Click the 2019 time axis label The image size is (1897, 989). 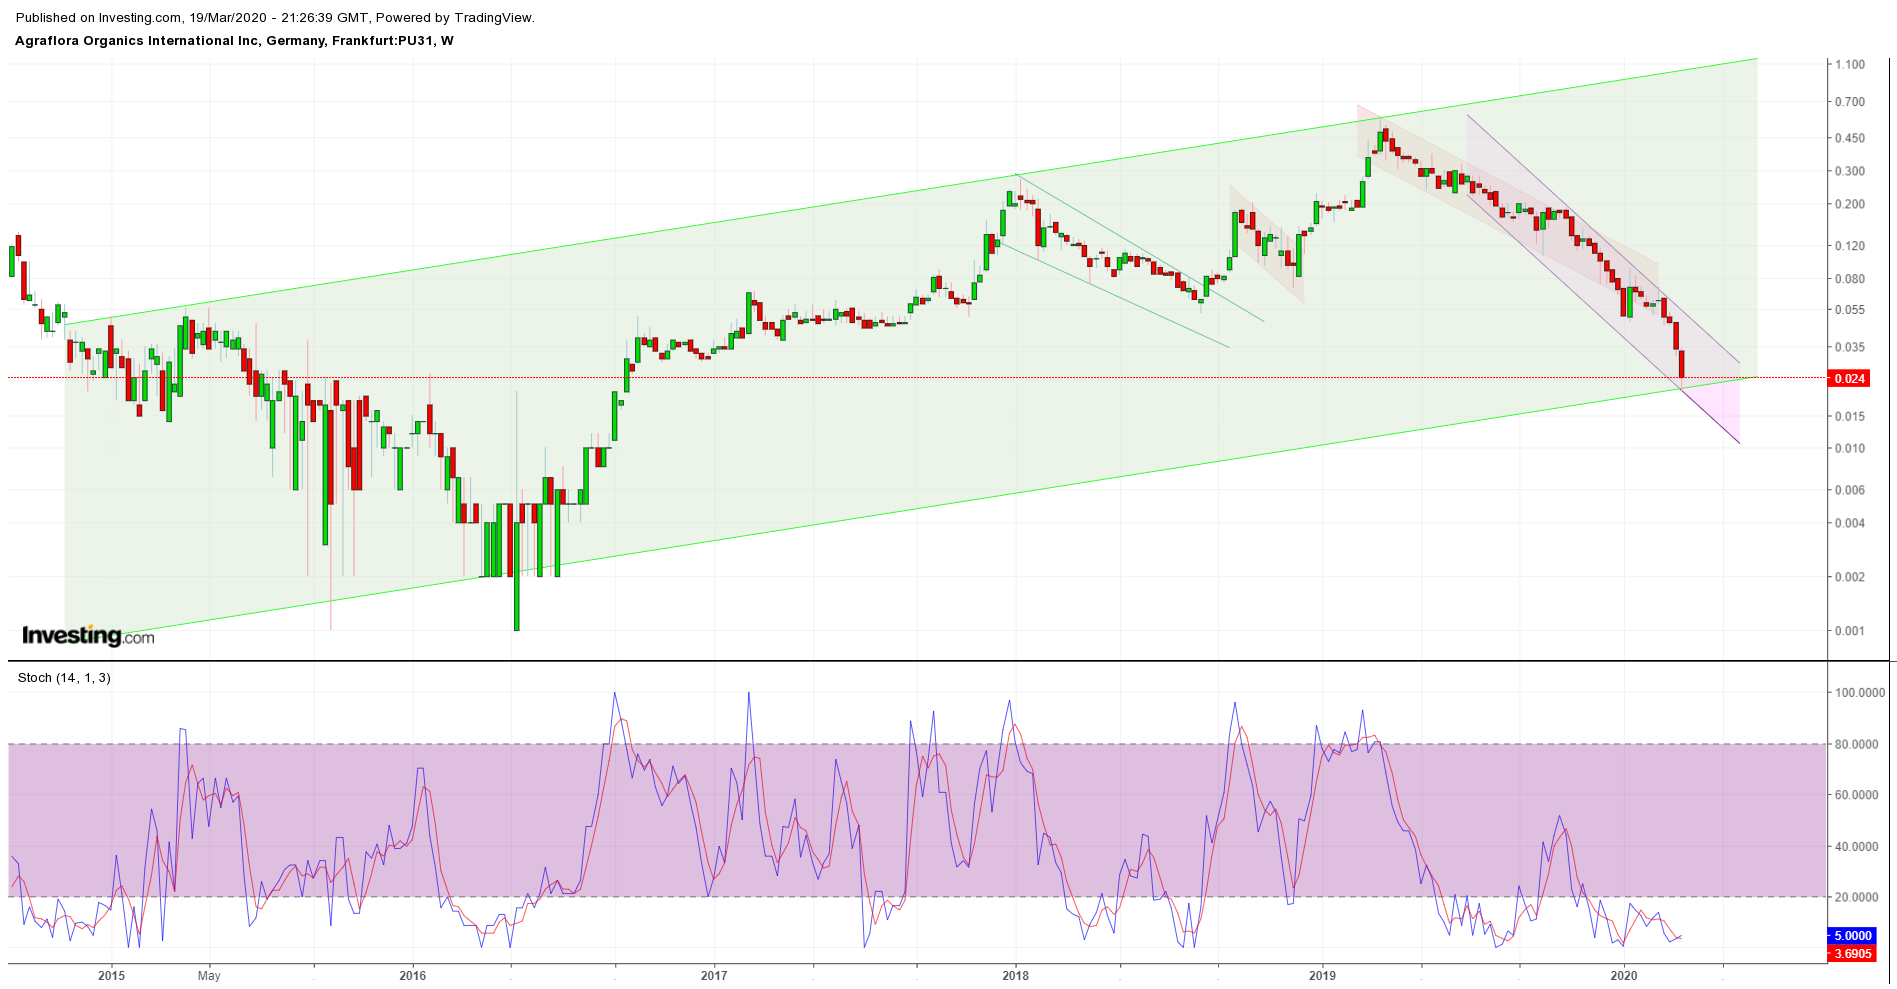point(1322,976)
